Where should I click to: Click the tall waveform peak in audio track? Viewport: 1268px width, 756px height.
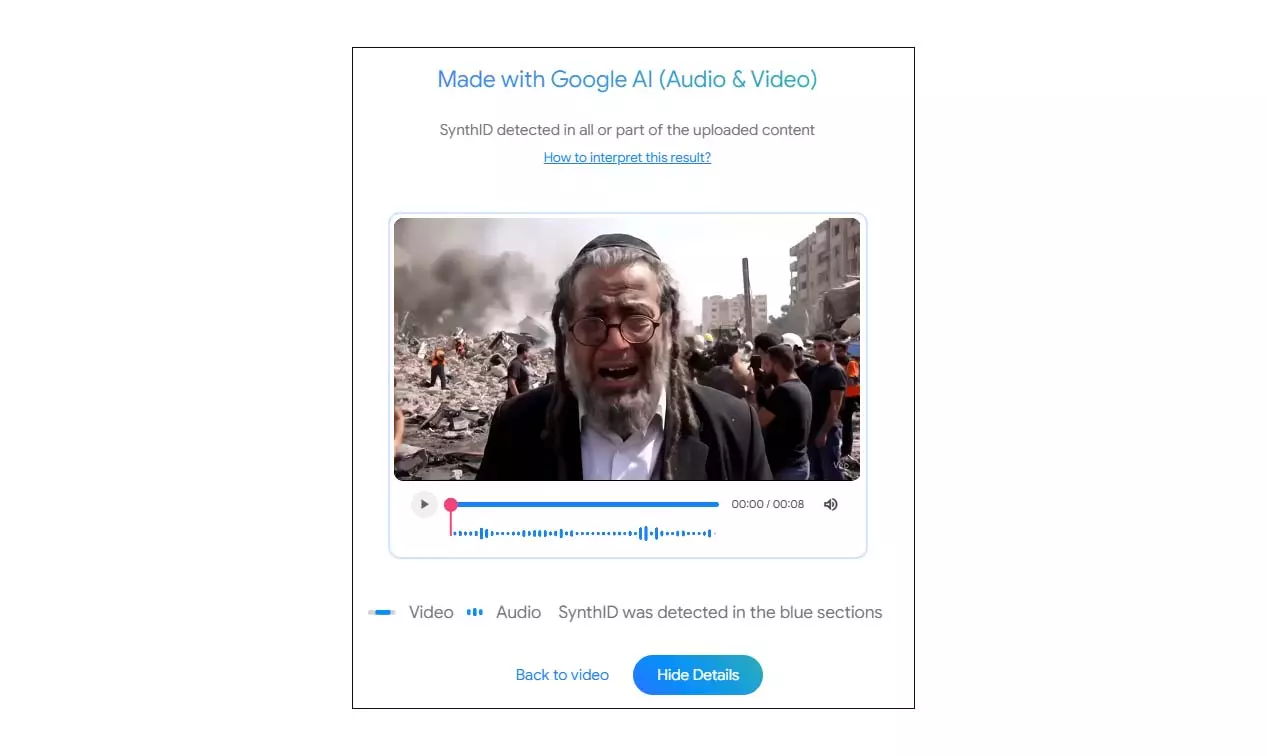point(644,533)
